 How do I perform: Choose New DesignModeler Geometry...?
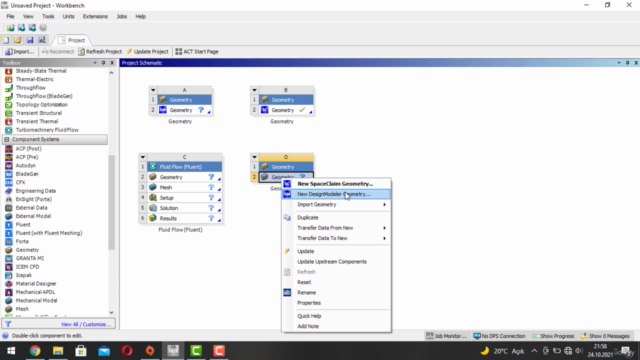336,194
